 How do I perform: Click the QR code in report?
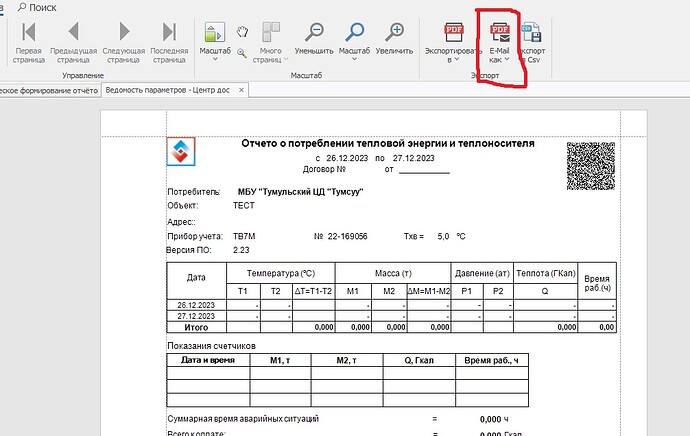pos(591,166)
